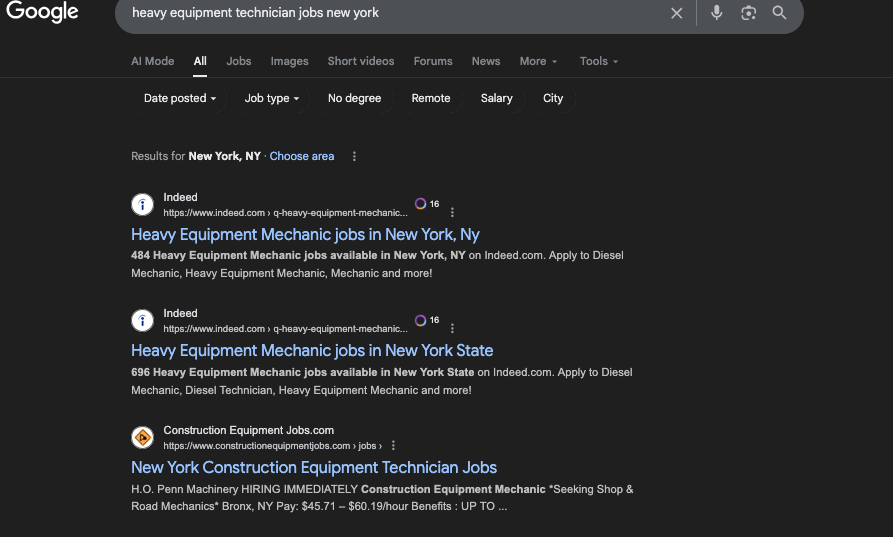The image size is (893, 537).
Task: Select the Salary filter chip
Action: (496, 98)
